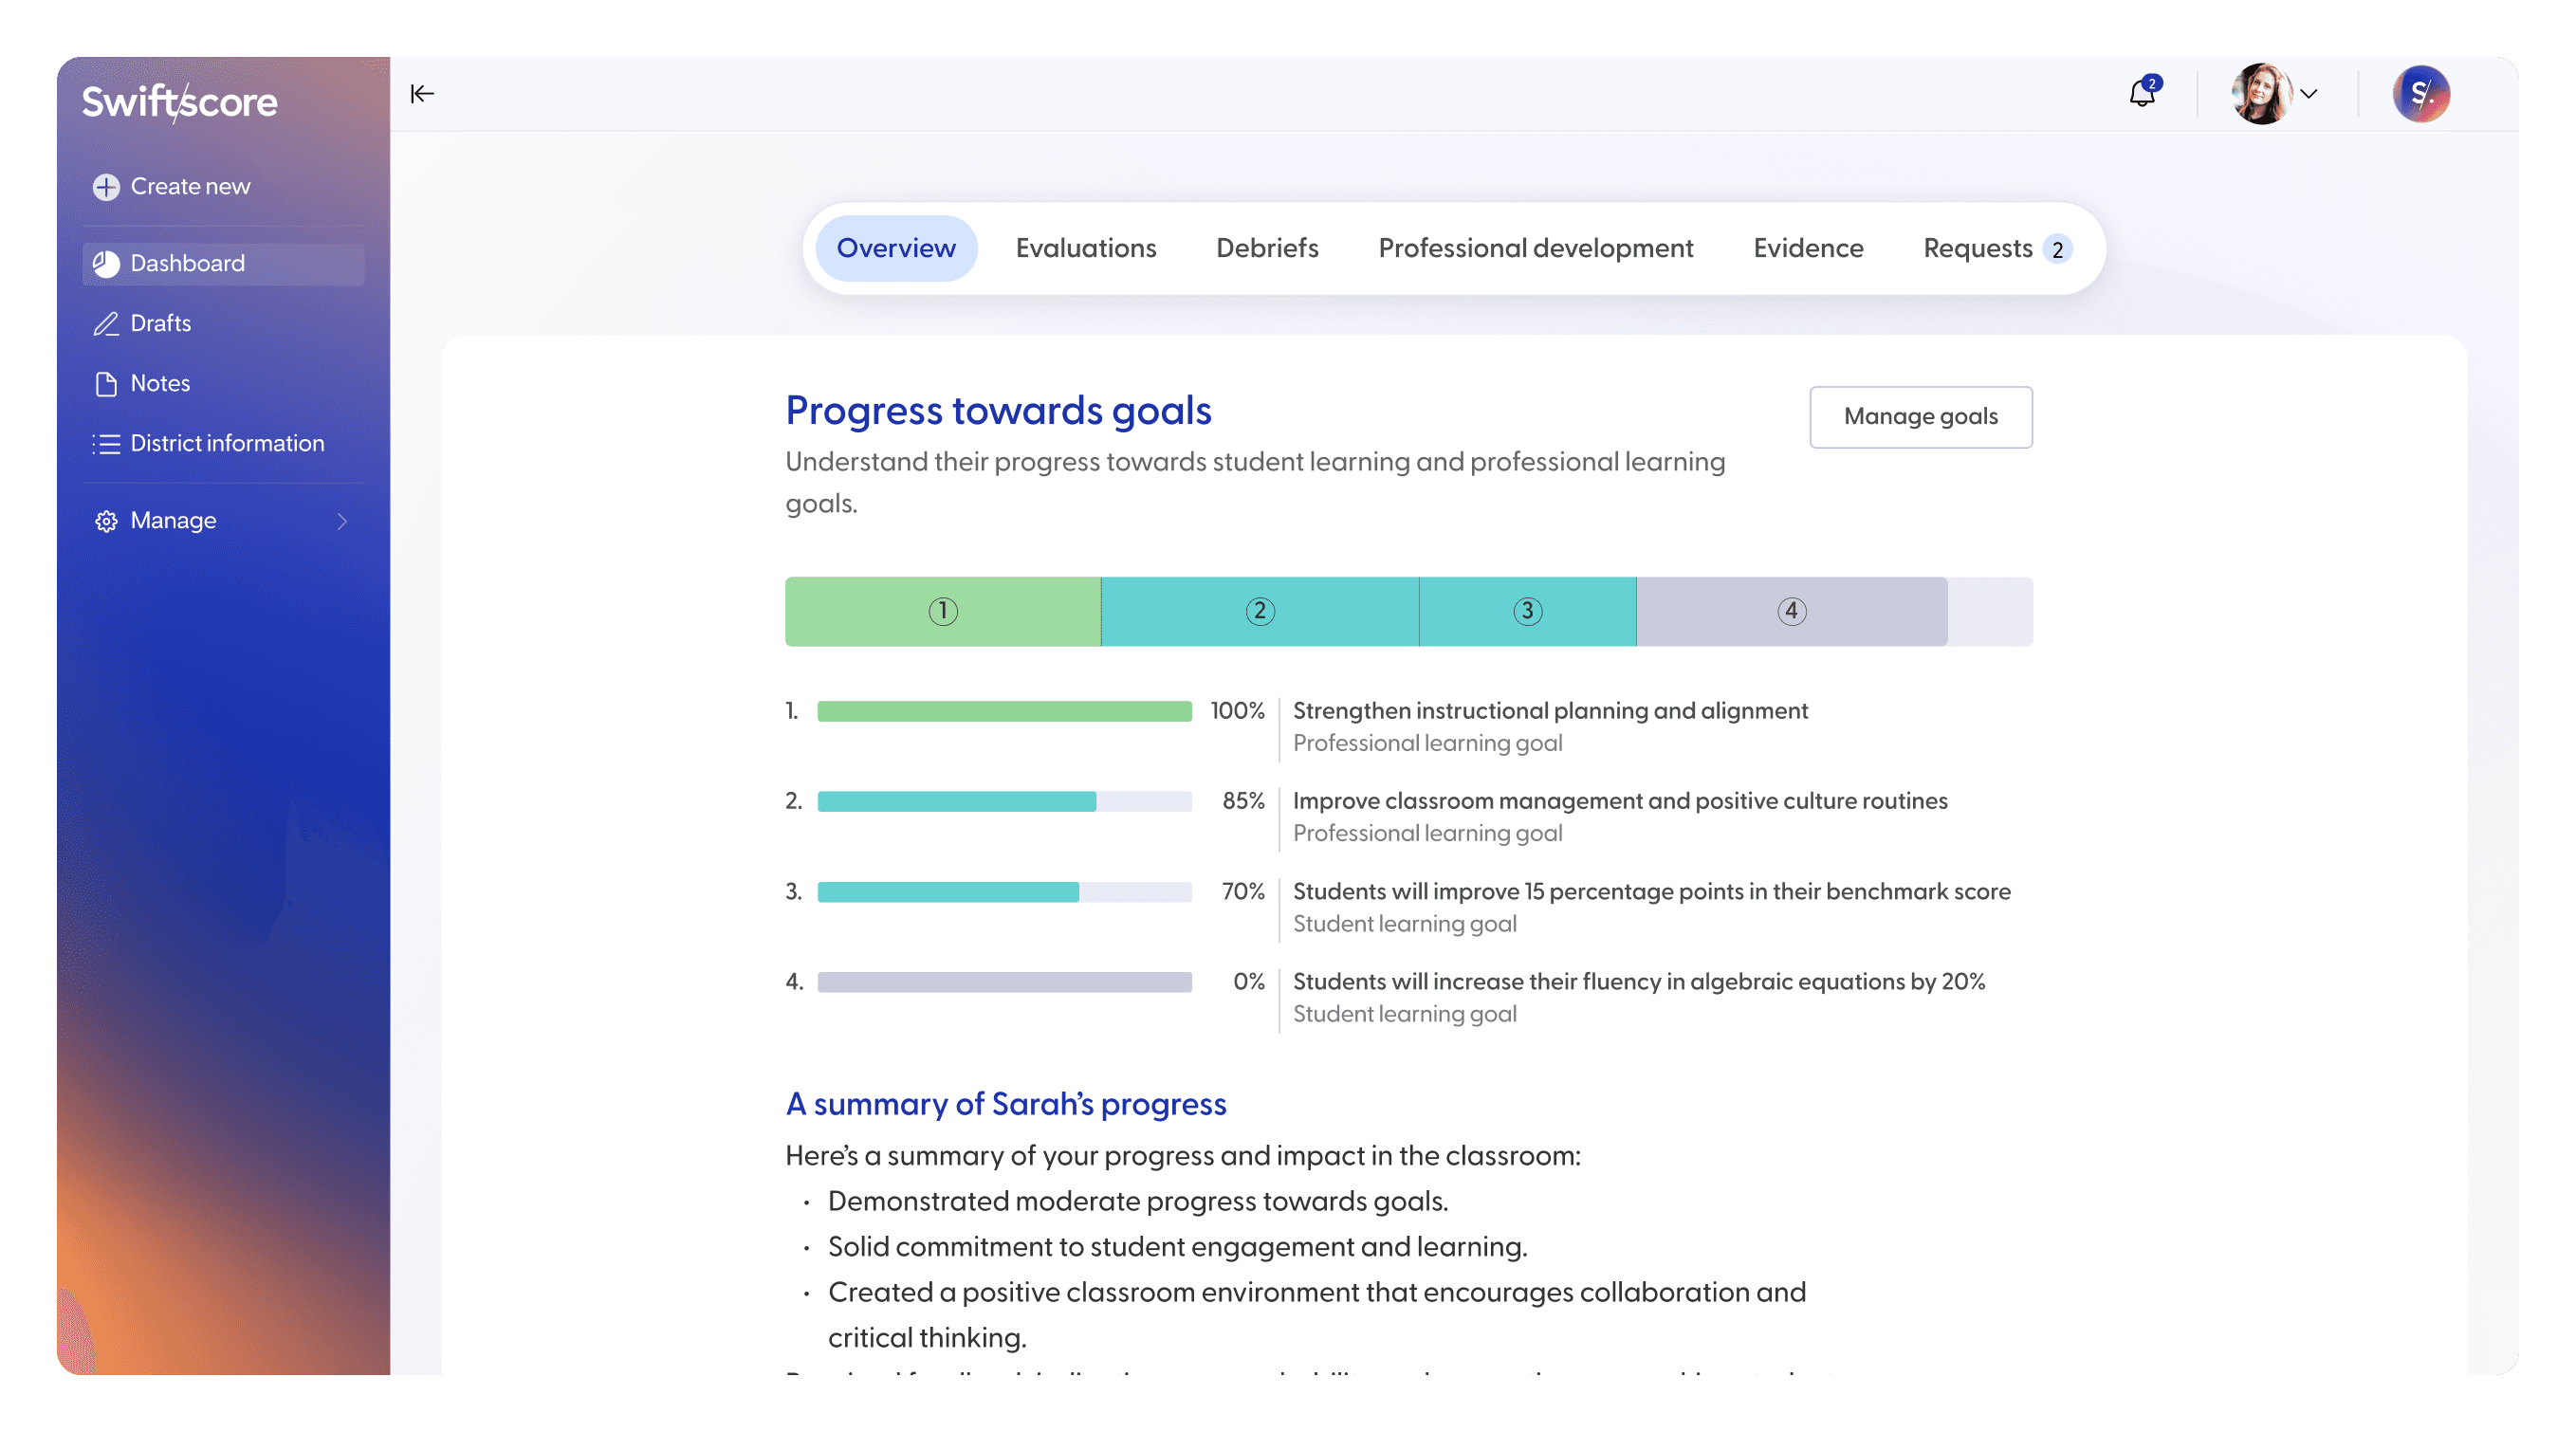Click the 85% classroom management progress bar
This screenshot has width=2576, height=1432.
(x=1003, y=801)
